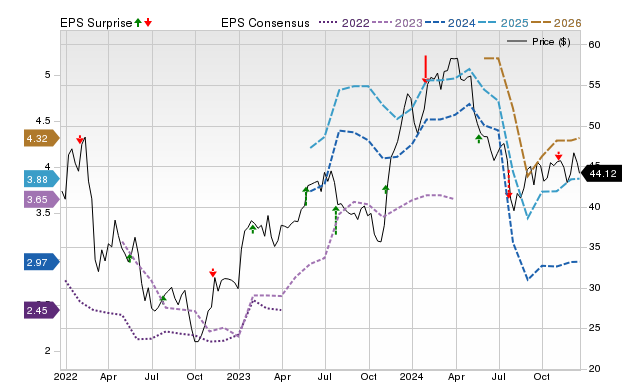Screen dimensions: 640x382
Task: Click the Apr label right after 2022
Action: [108, 376]
